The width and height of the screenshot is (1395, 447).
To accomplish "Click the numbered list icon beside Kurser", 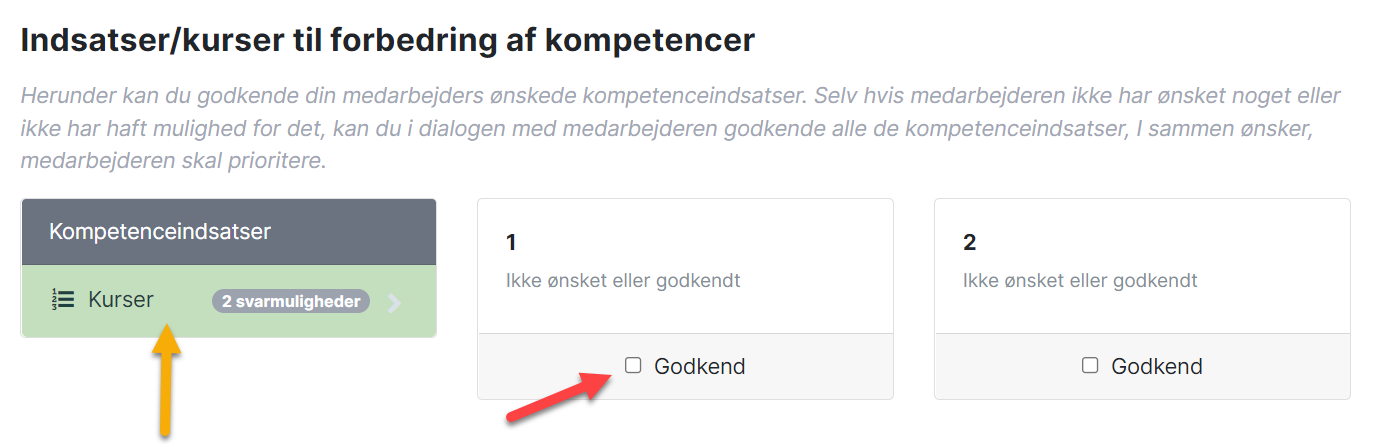I will pos(62,299).
